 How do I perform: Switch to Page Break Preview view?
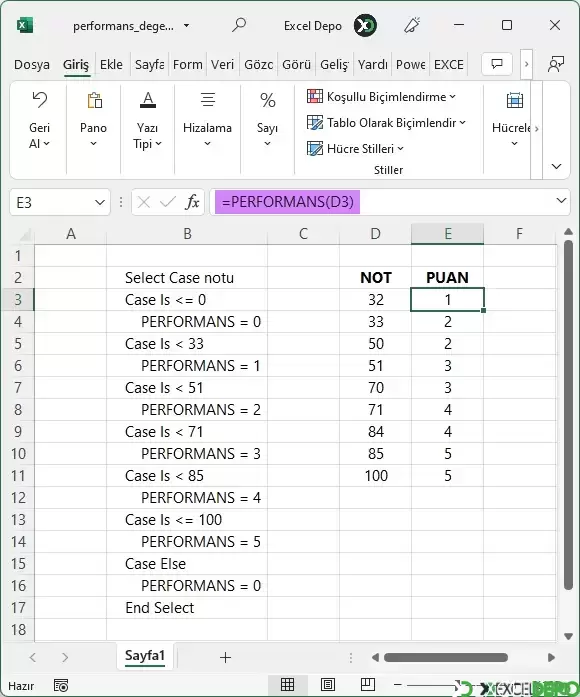point(368,685)
